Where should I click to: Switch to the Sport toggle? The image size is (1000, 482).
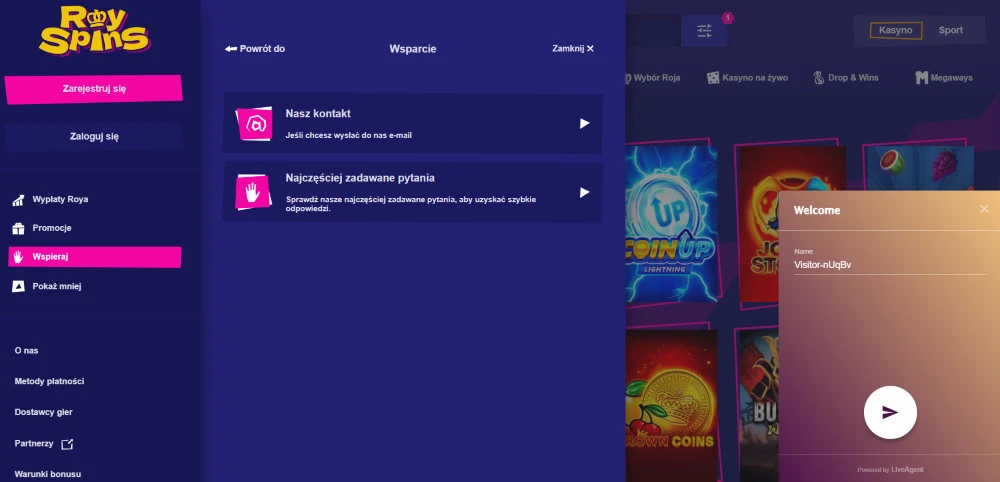pyautogui.click(x=950, y=30)
